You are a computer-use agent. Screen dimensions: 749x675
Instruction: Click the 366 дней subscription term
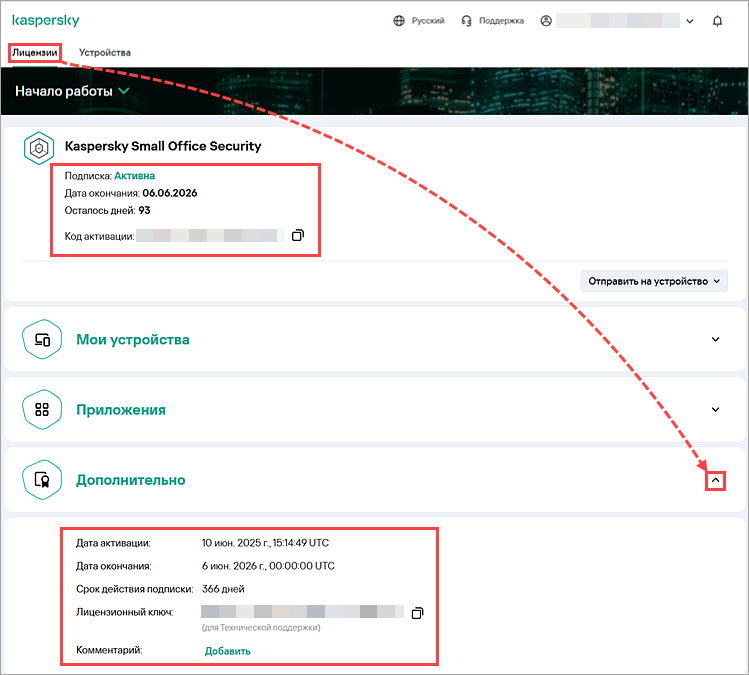coord(223,589)
